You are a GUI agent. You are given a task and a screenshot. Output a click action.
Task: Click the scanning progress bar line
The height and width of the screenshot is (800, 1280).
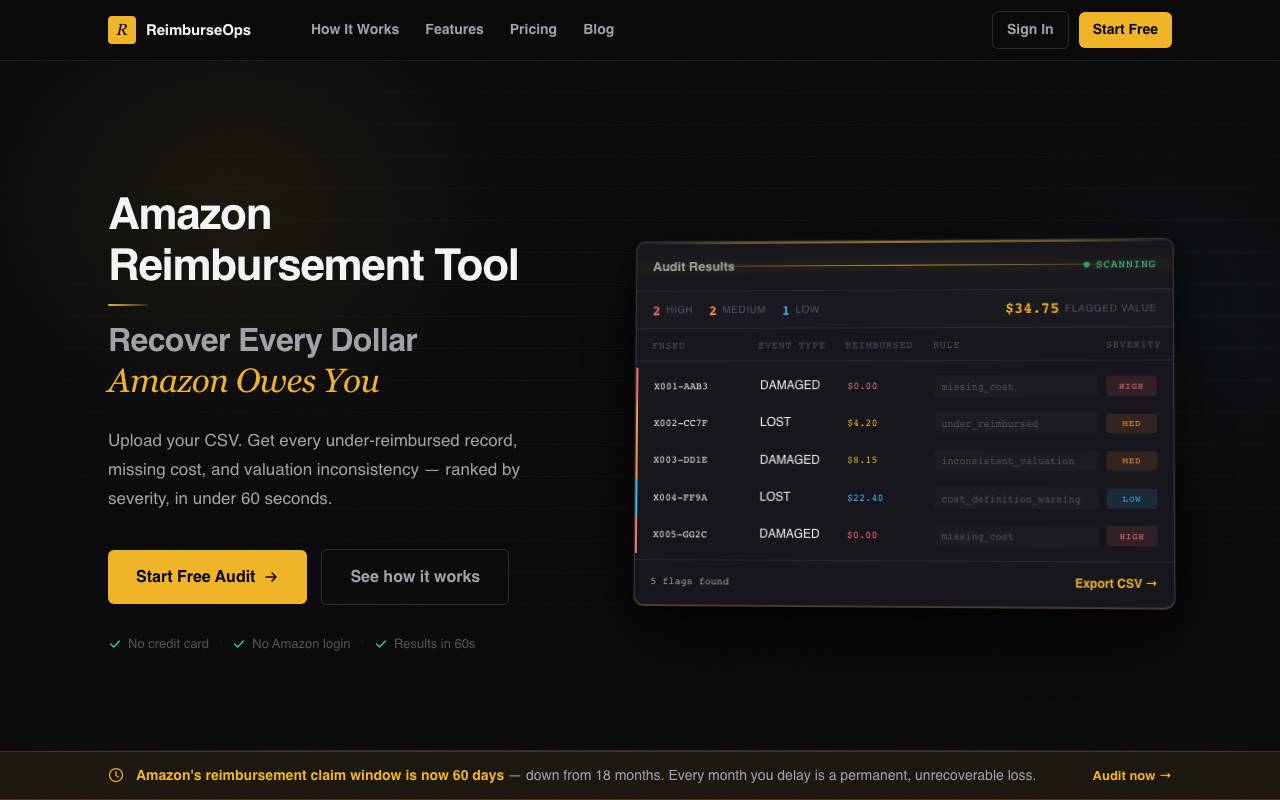pos(908,266)
